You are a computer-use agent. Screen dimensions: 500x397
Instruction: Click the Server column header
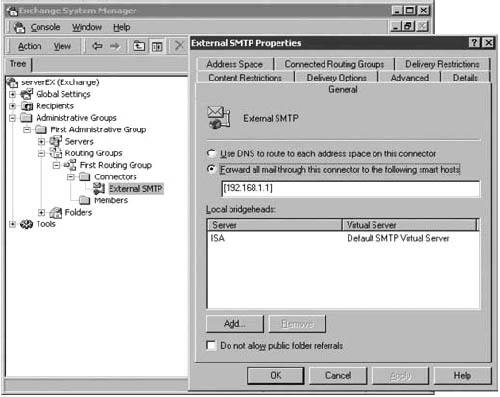[x=275, y=225]
